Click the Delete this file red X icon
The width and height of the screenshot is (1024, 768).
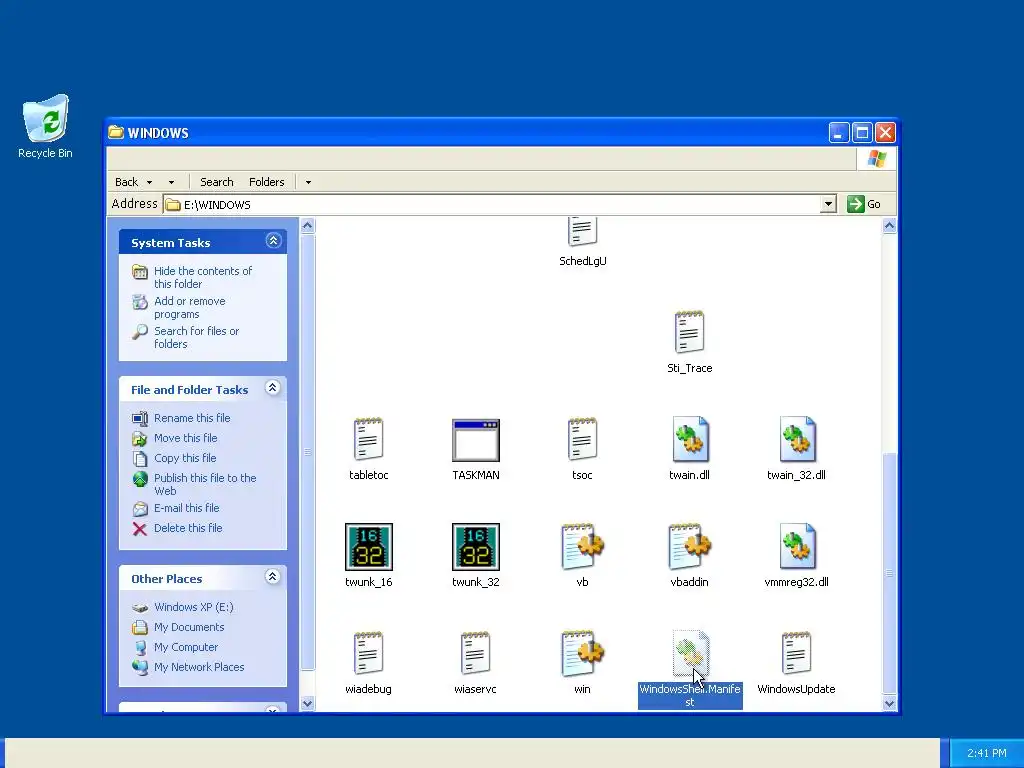coord(139,528)
